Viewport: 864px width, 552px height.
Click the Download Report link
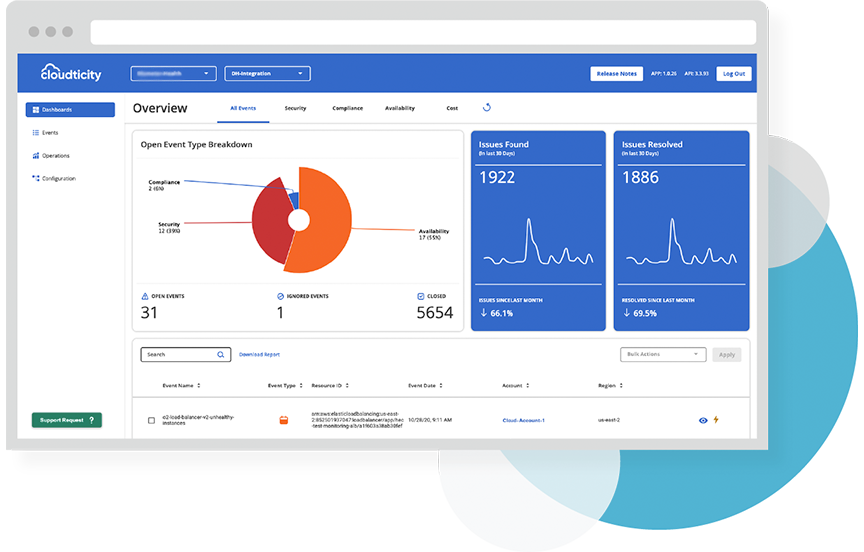pyautogui.click(x=260, y=355)
